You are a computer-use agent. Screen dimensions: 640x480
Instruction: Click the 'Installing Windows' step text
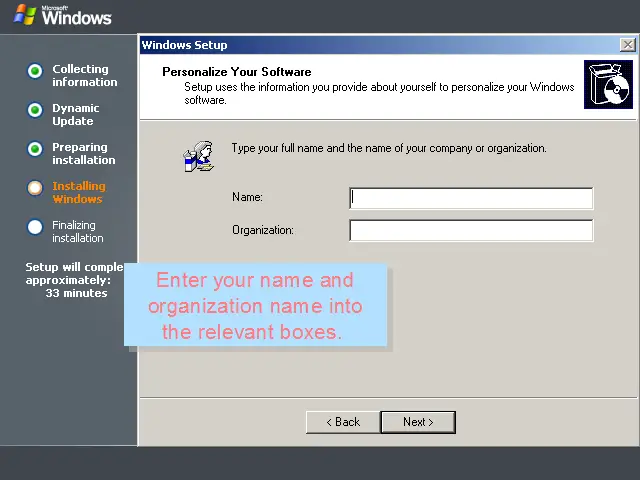[x=79, y=192]
